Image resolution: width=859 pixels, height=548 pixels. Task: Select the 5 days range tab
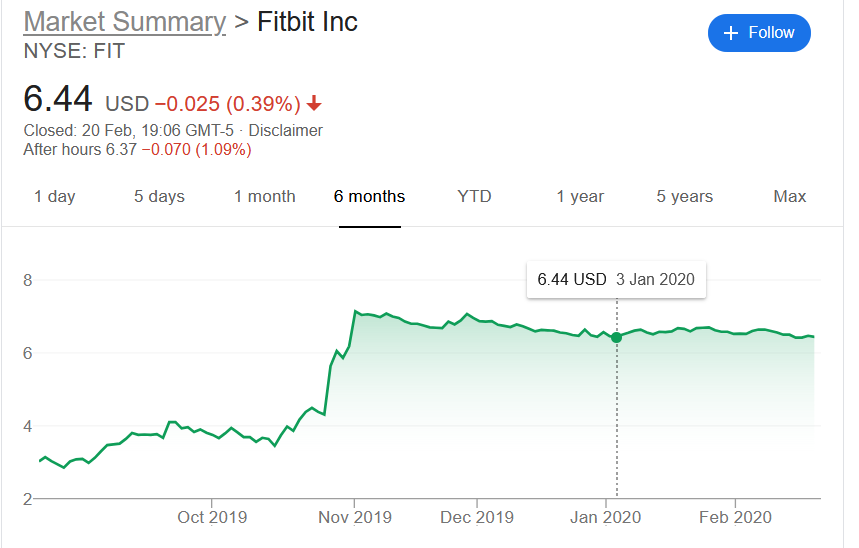click(x=159, y=196)
